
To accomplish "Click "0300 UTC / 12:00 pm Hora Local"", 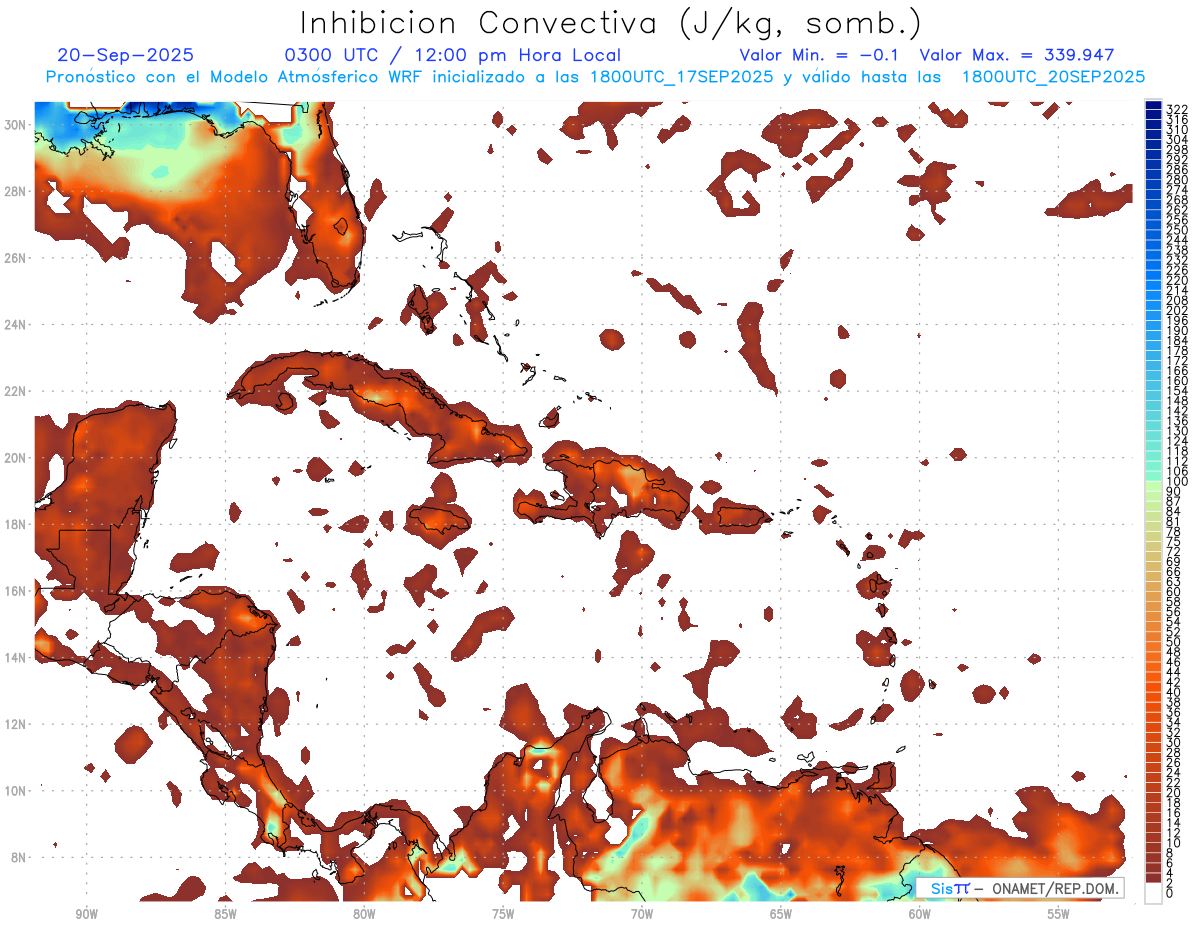I will [x=453, y=55].
